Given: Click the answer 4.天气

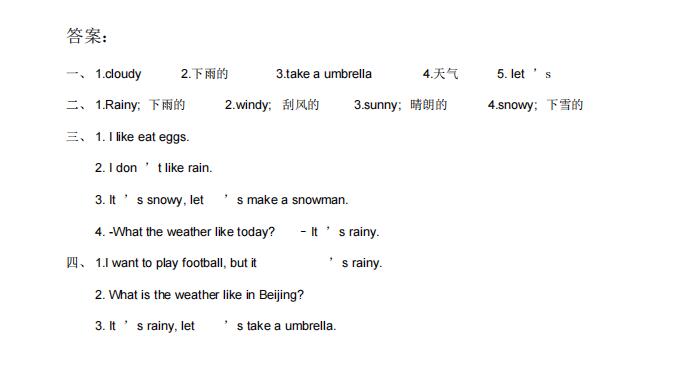Looking at the screenshot, I should click(x=440, y=73).
